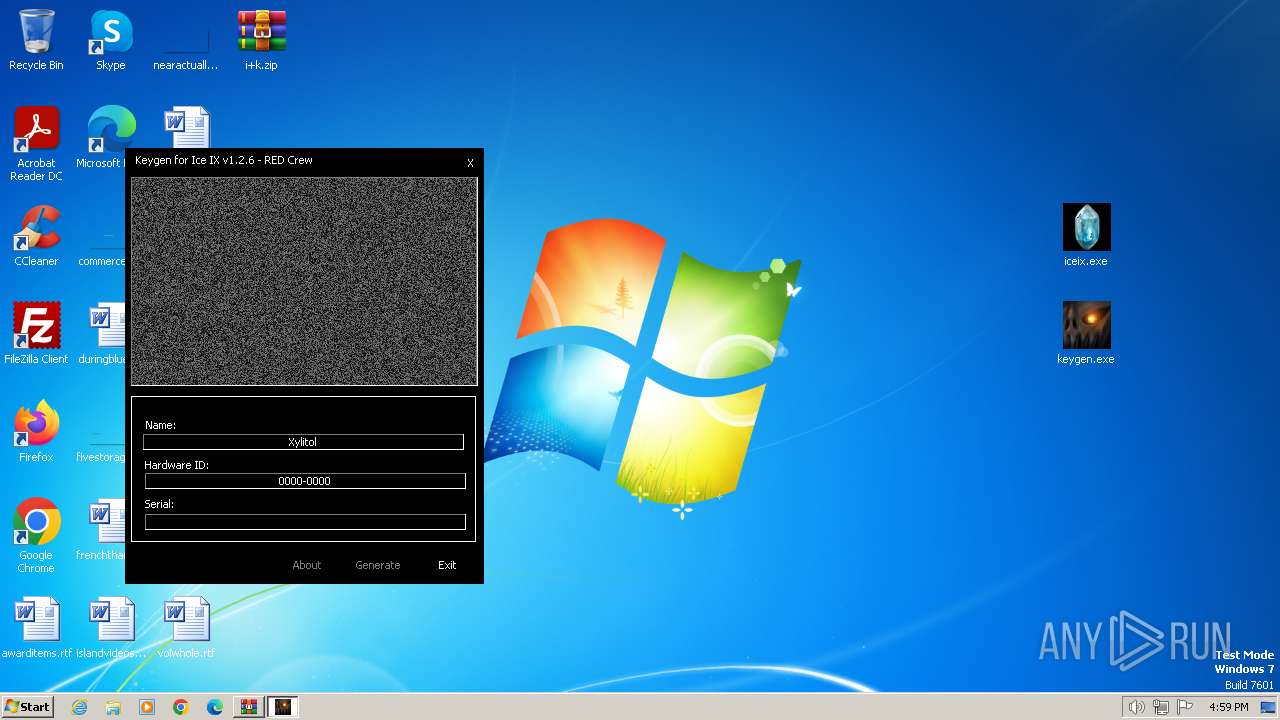Launch CCleaner desktop shortcut
The image size is (1280, 720).
point(36,236)
